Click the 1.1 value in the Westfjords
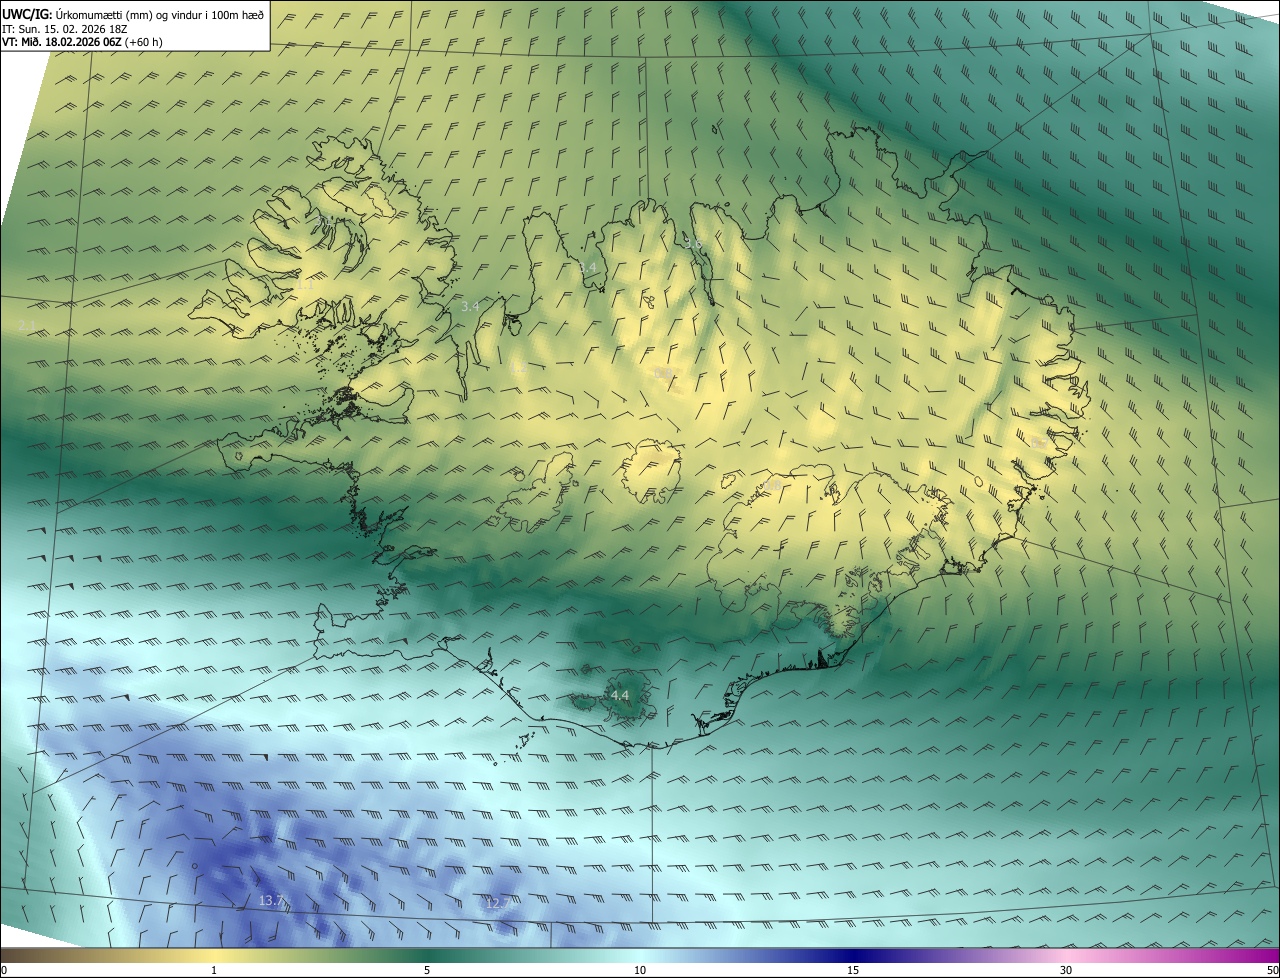 tap(305, 285)
